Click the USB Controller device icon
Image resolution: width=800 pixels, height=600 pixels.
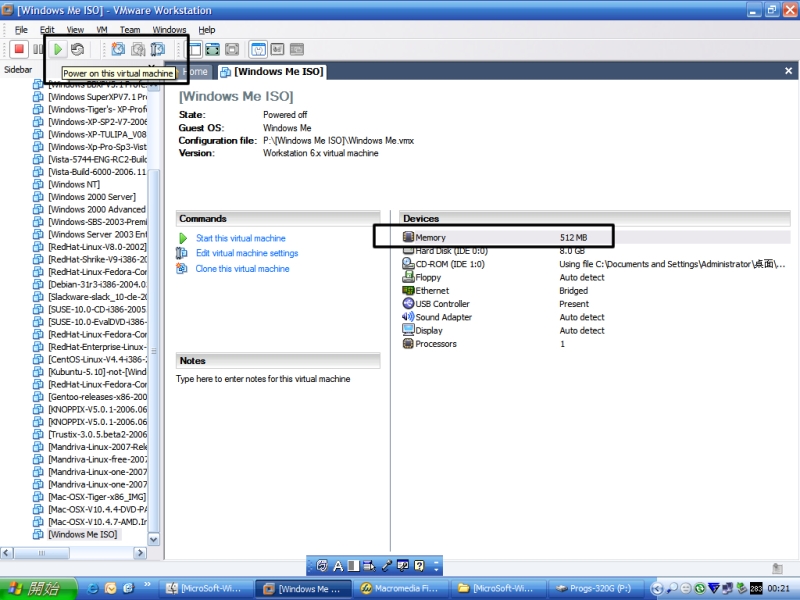click(x=408, y=303)
